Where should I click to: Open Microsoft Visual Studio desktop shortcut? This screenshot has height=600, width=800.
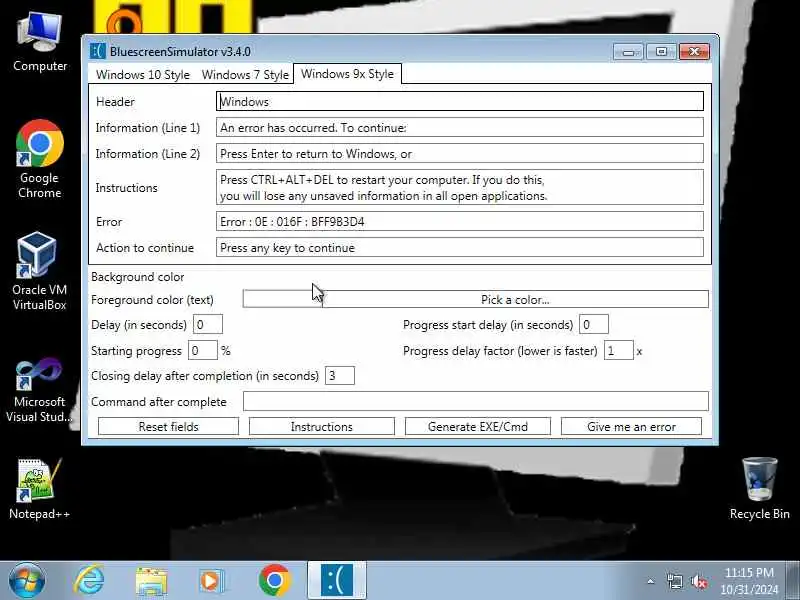[39, 390]
